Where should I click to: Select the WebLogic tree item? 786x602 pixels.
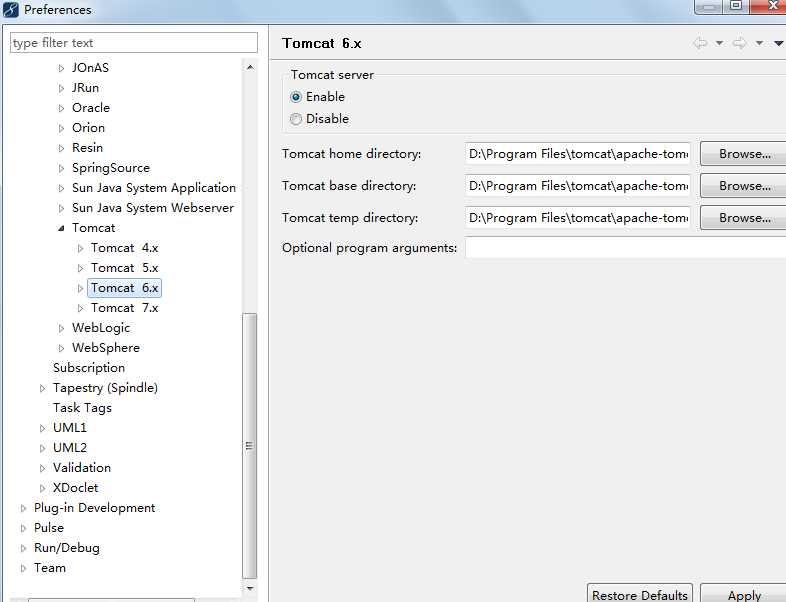[101, 328]
